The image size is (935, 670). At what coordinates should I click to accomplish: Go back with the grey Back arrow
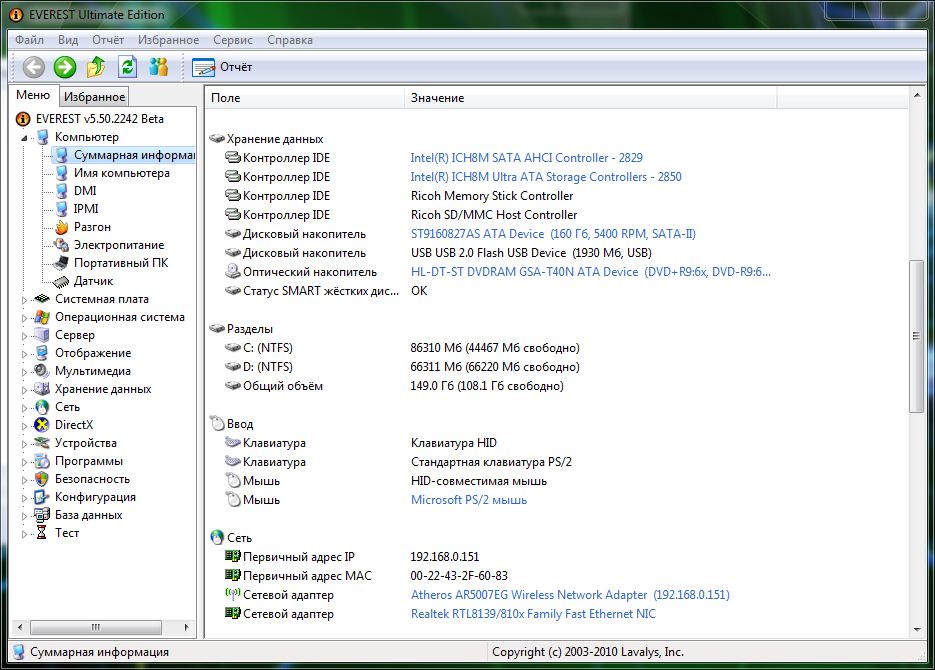[x=33, y=67]
